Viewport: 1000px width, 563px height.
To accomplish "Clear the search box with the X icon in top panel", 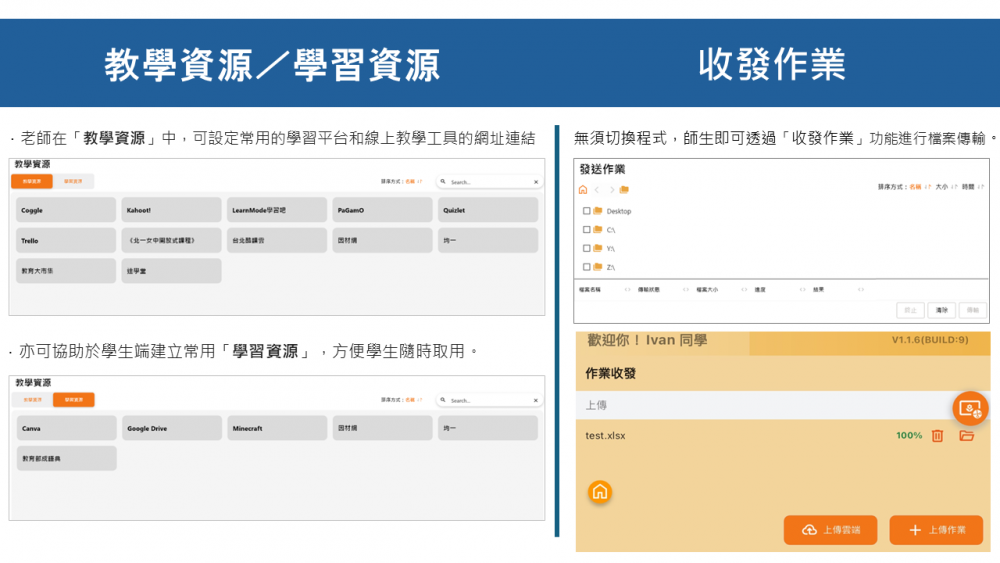I will tap(536, 182).
